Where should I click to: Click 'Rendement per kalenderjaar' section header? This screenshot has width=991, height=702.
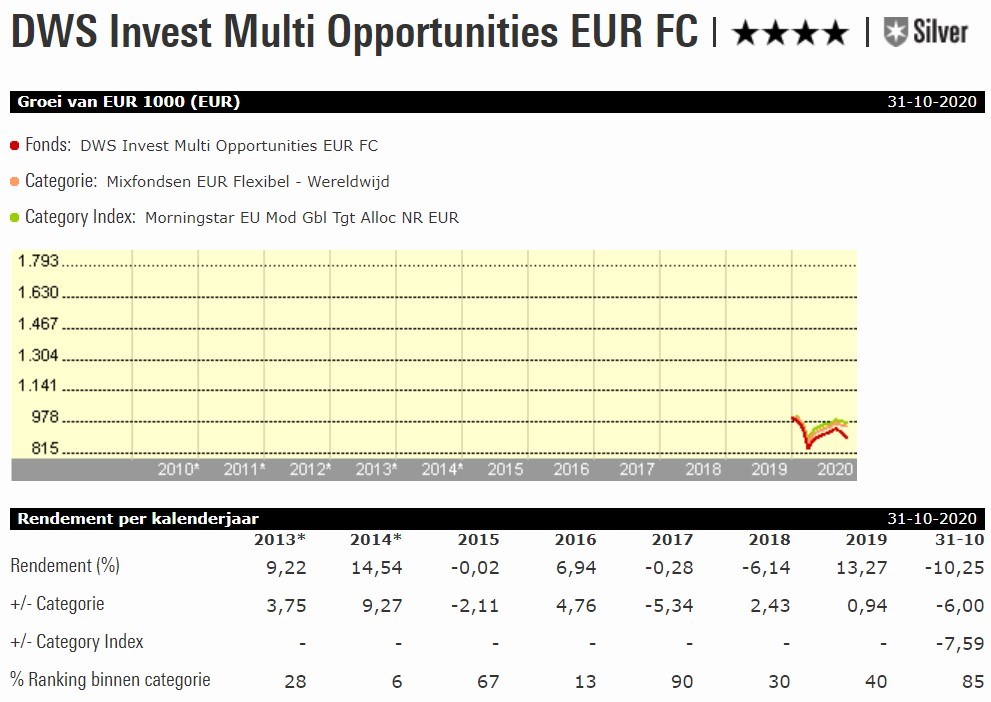[138, 518]
